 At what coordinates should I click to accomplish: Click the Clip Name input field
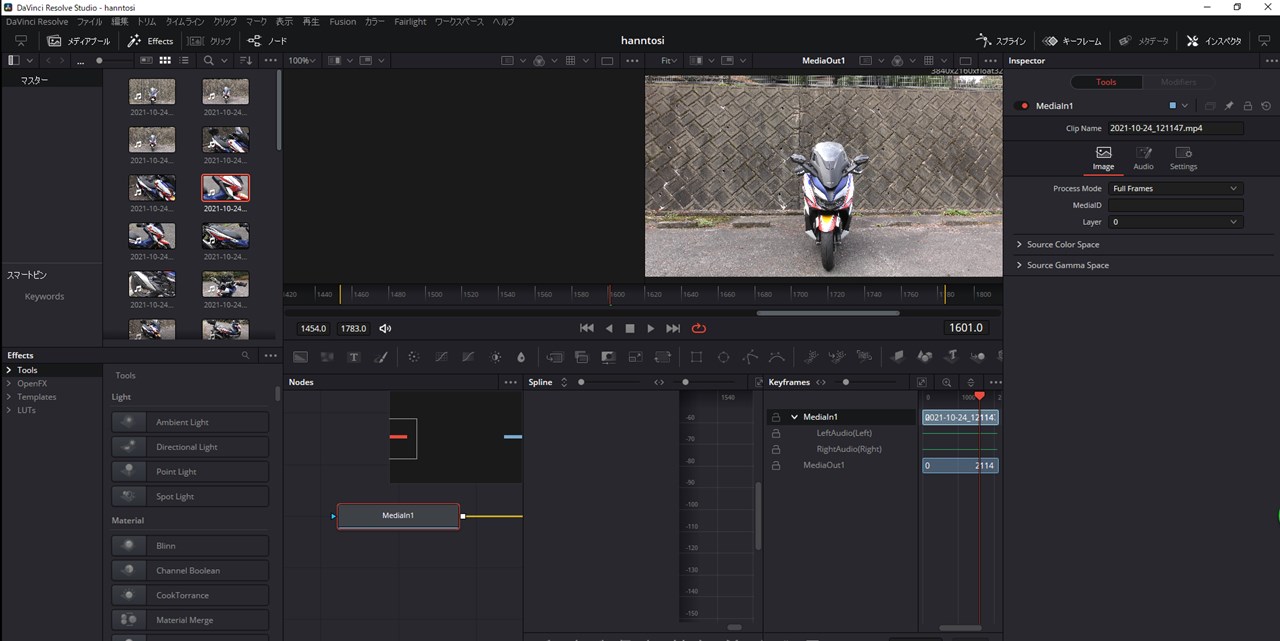click(x=1175, y=128)
